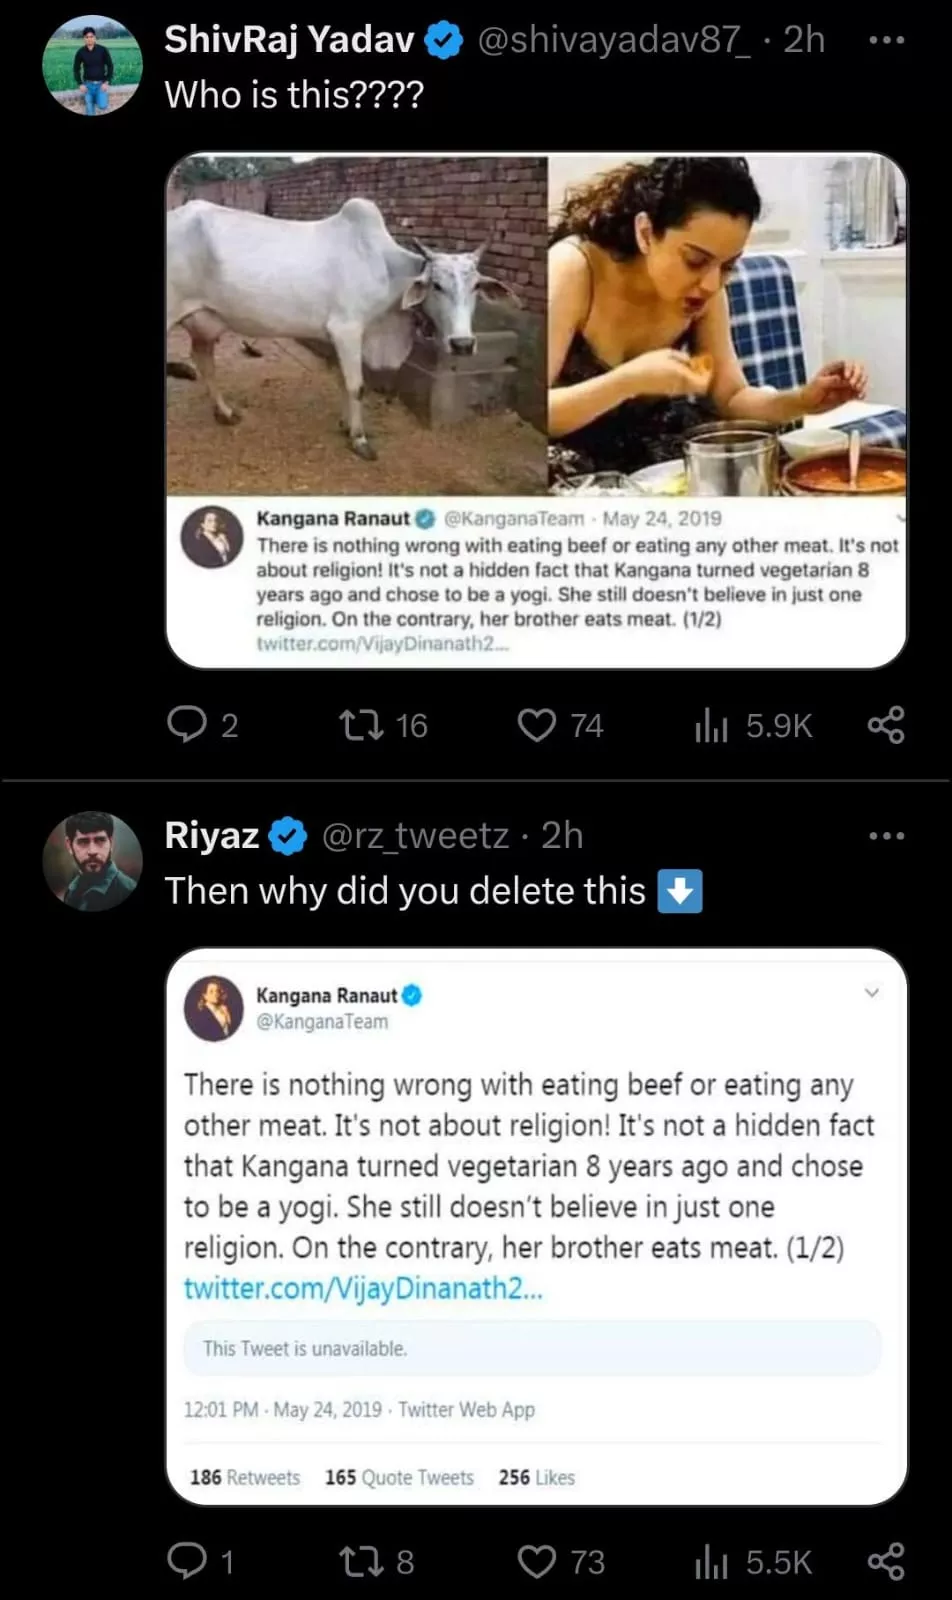Open more options for ShivRaj Yadav's tweet
The width and height of the screenshot is (952, 1600).
(886, 40)
